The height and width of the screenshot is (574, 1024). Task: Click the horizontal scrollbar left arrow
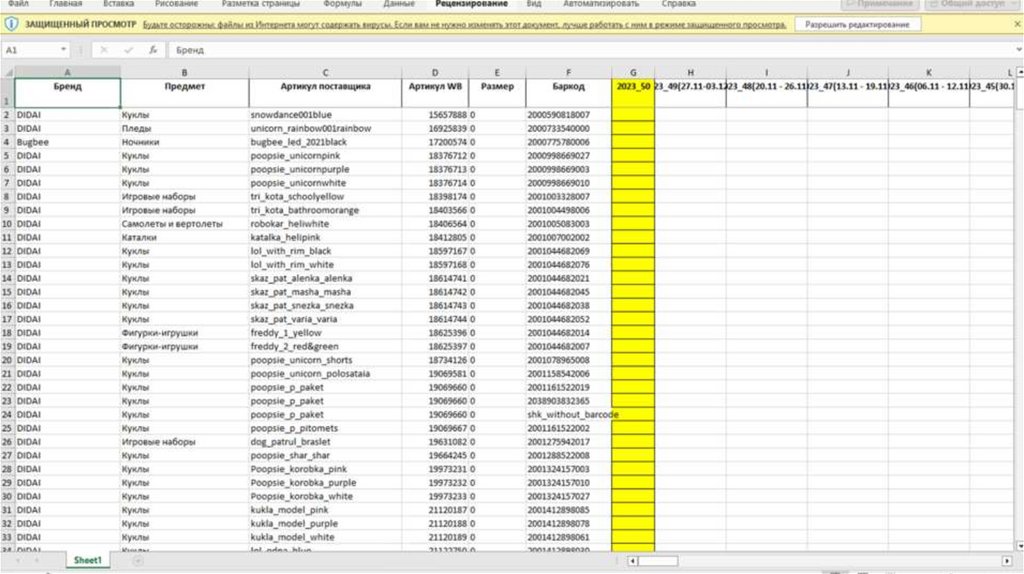[632, 561]
